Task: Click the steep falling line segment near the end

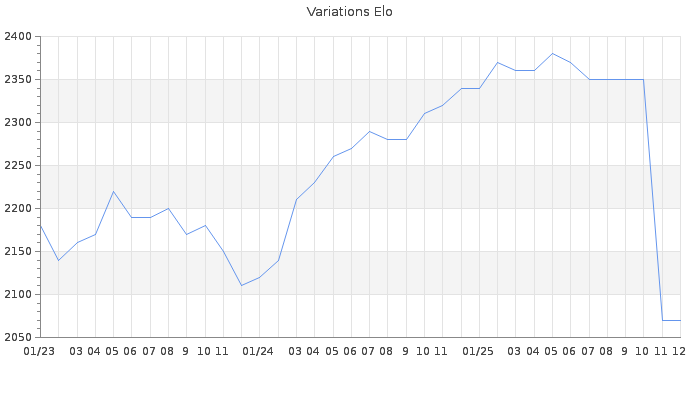Action: [653, 200]
